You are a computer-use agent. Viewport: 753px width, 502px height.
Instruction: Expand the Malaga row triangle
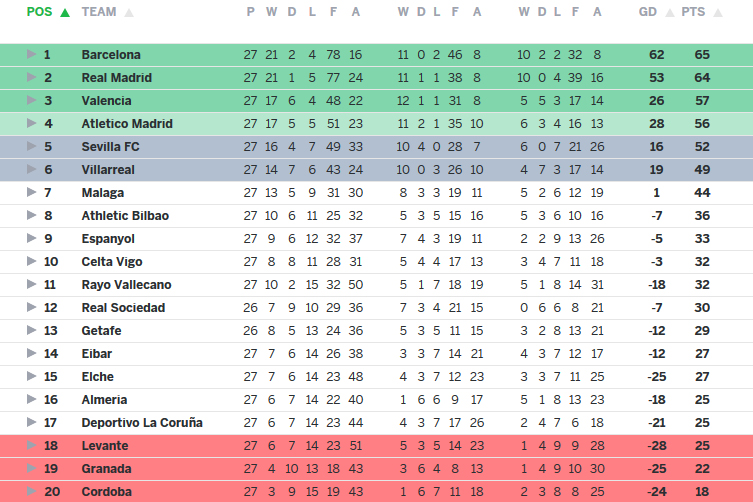pyautogui.click(x=31, y=192)
